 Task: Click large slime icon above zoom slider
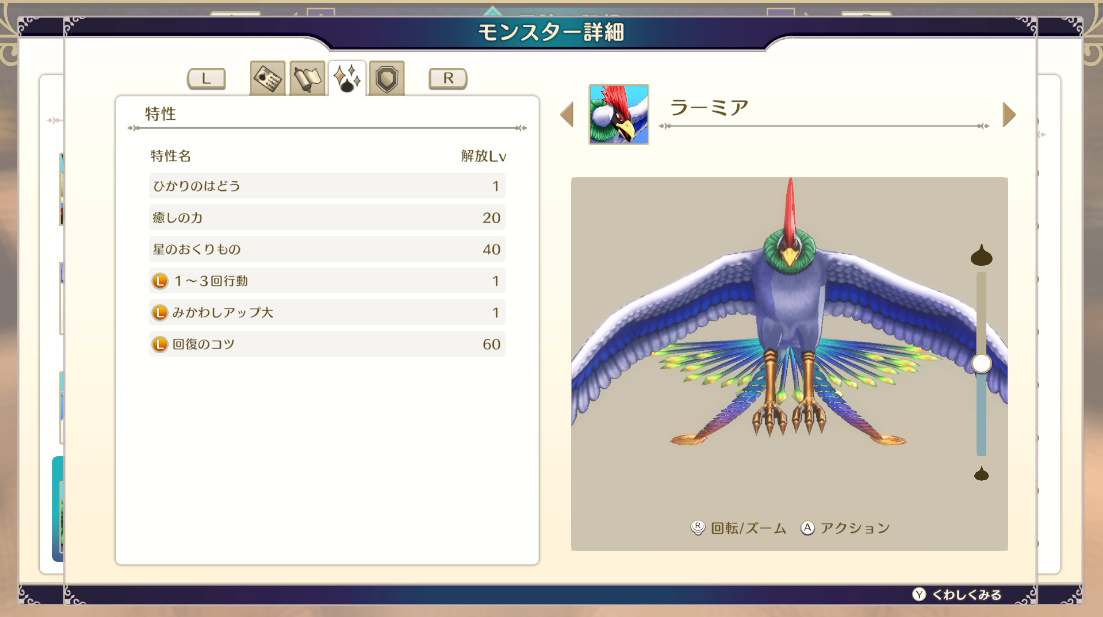click(x=981, y=255)
